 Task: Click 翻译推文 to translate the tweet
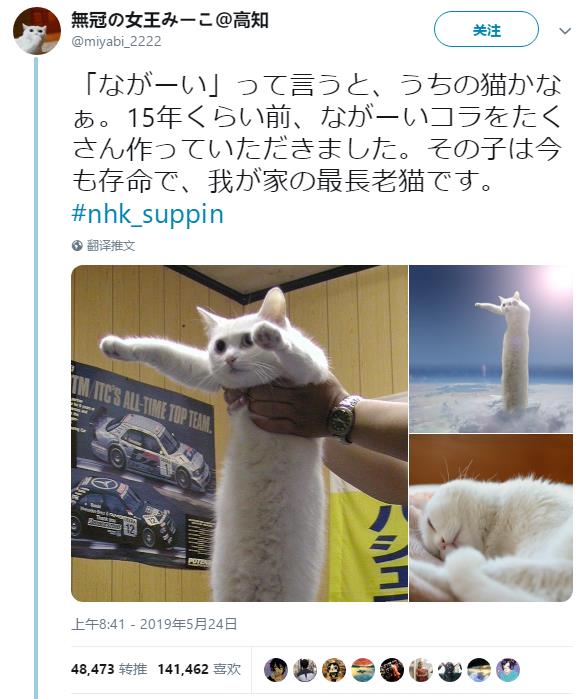pyautogui.click(x=111, y=246)
